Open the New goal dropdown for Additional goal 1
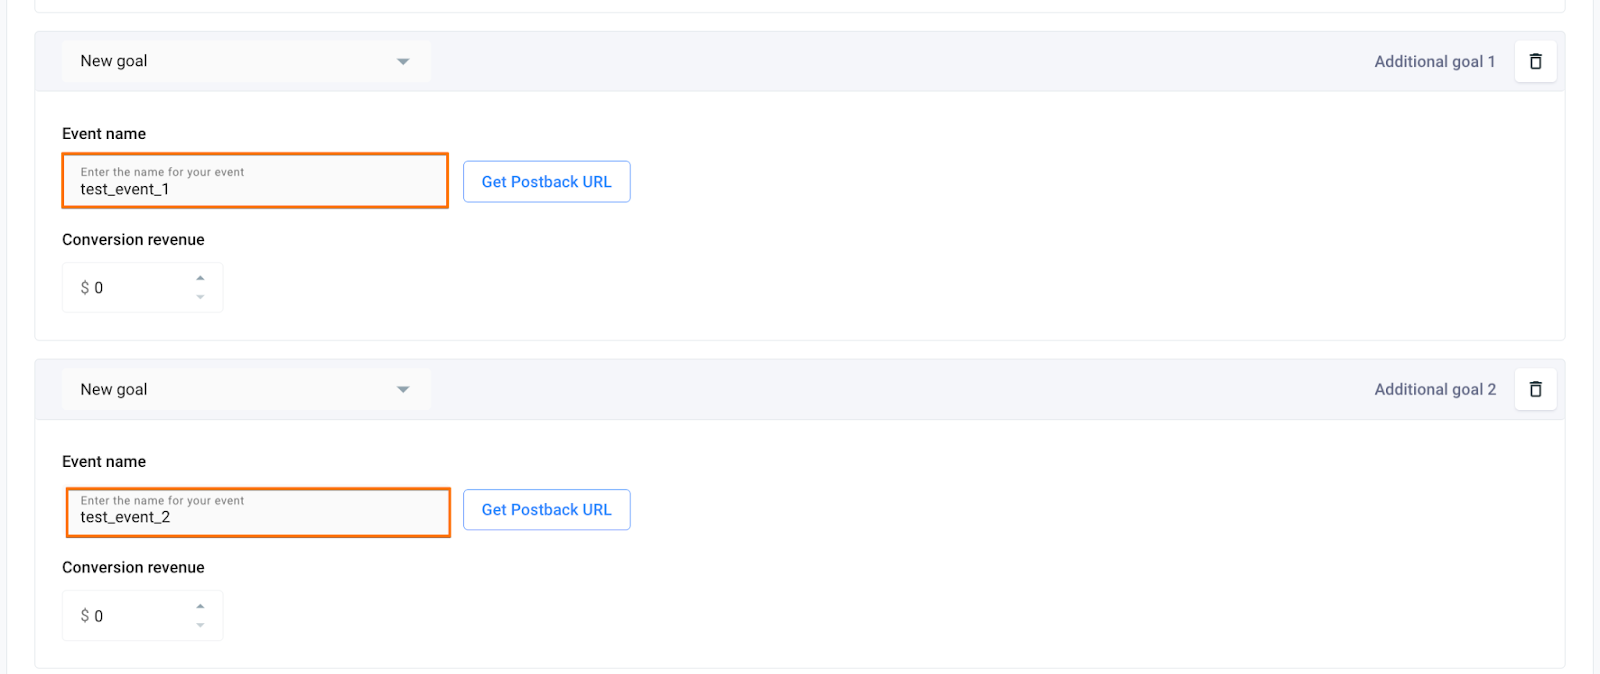The image size is (1600, 674). 245,61
